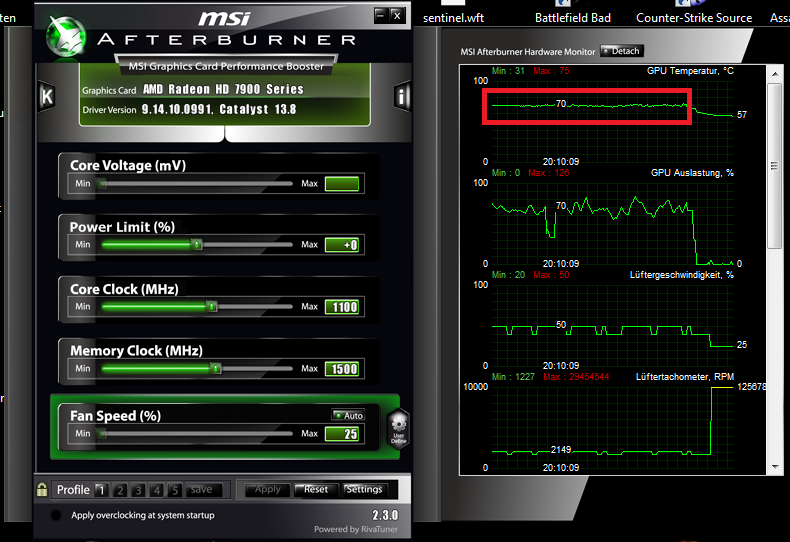Viewport: 790px width, 542px height.
Task: Click the version number 2.3.0
Action: pyautogui.click(x=385, y=515)
